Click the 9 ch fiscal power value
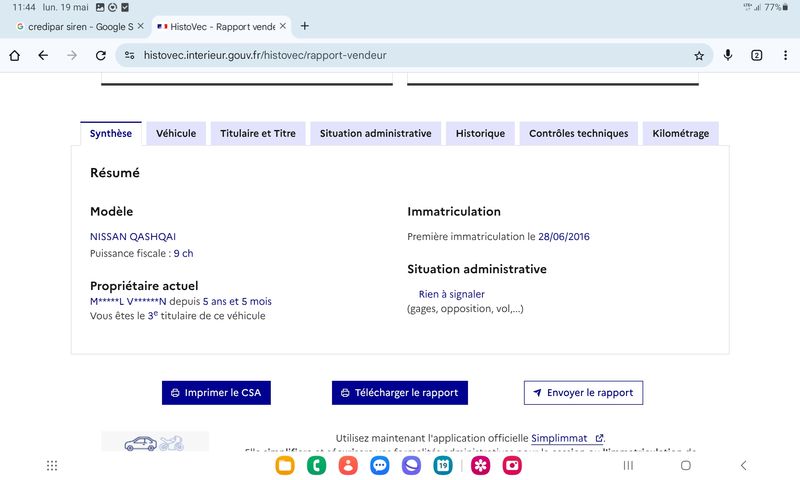800x480 pixels. pyautogui.click(x=183, y=254)
